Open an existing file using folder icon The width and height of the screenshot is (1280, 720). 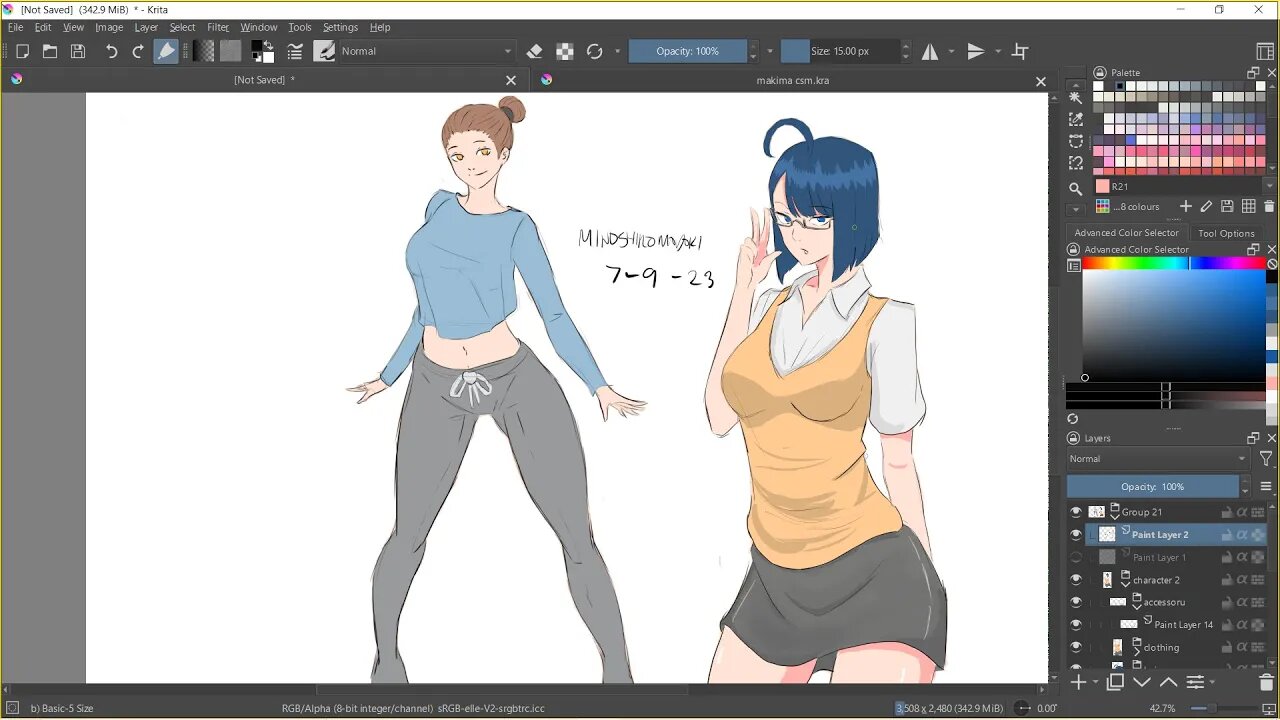coord(50,51)
